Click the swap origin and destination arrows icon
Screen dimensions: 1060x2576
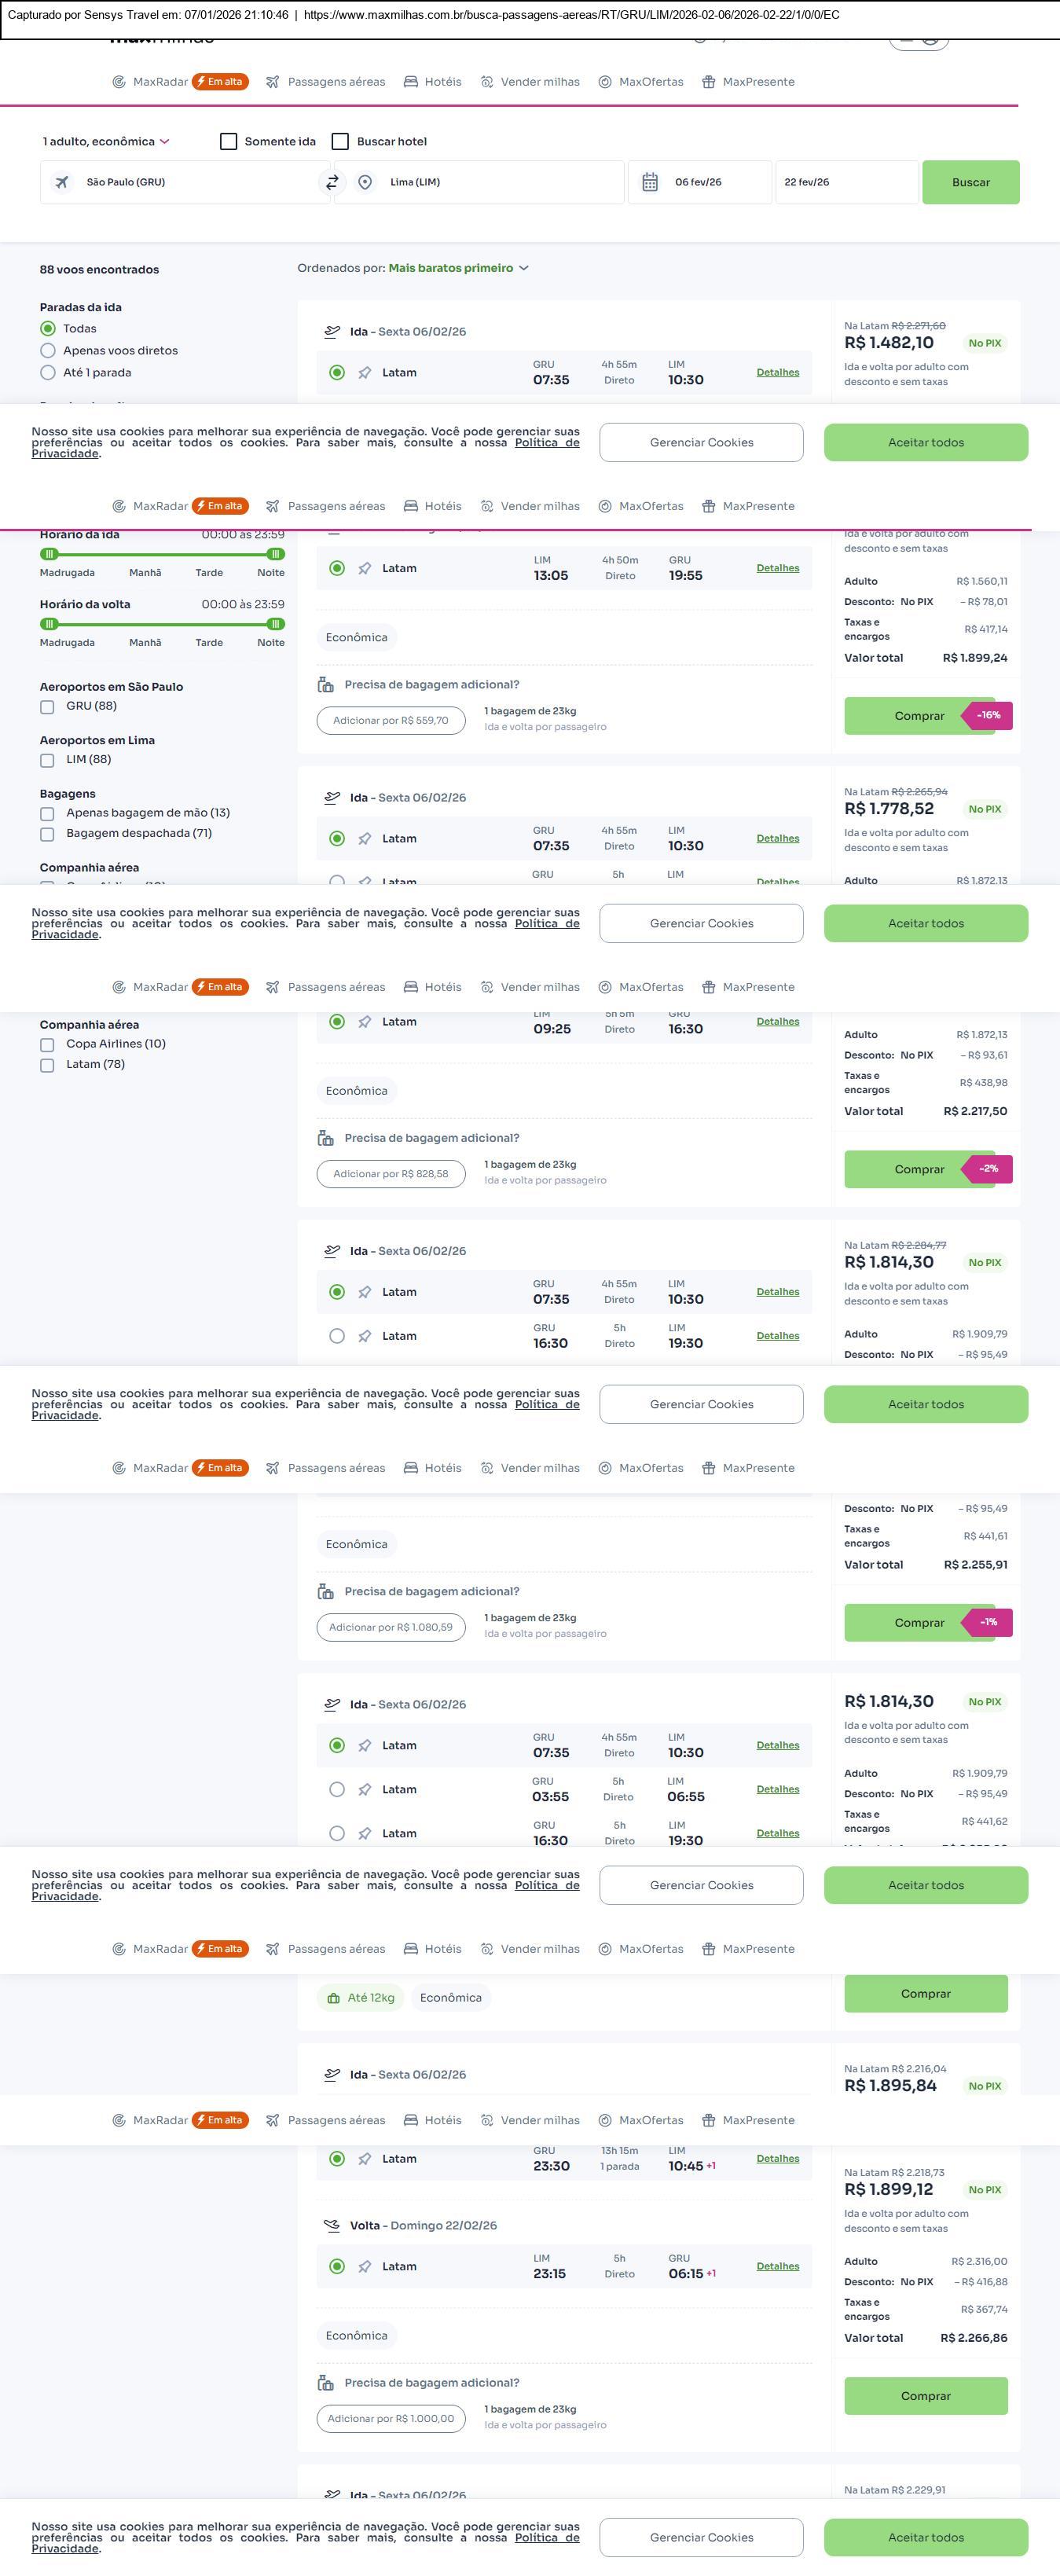332,182
